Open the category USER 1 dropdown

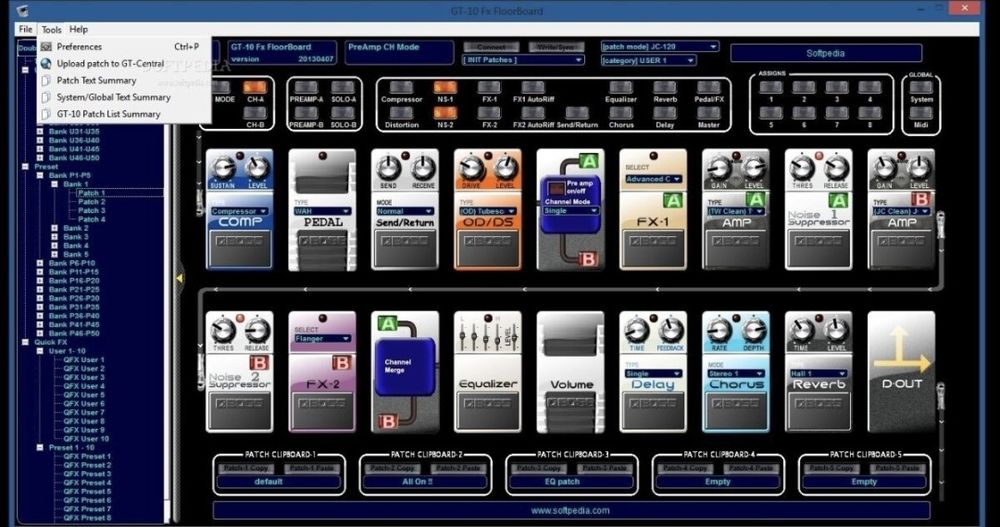648,61
